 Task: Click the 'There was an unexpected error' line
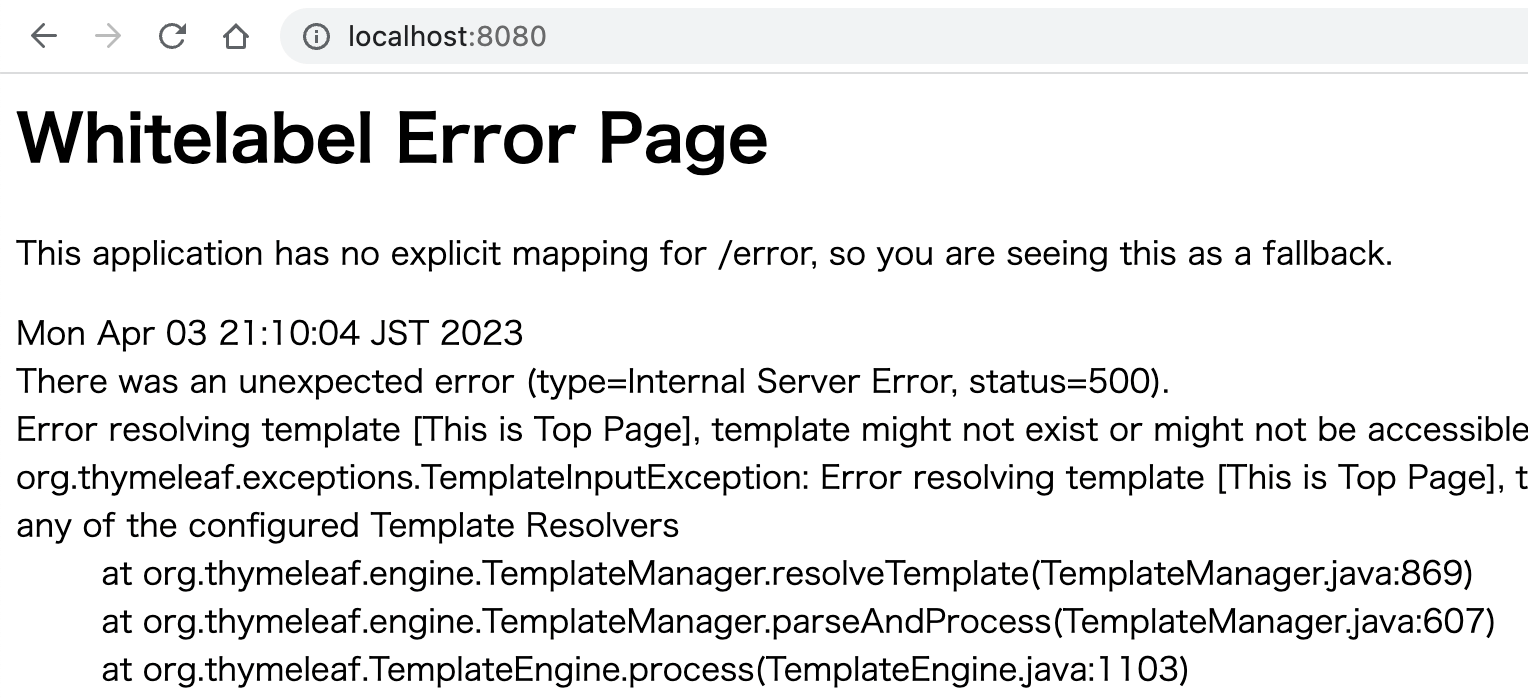coord(593,381)
